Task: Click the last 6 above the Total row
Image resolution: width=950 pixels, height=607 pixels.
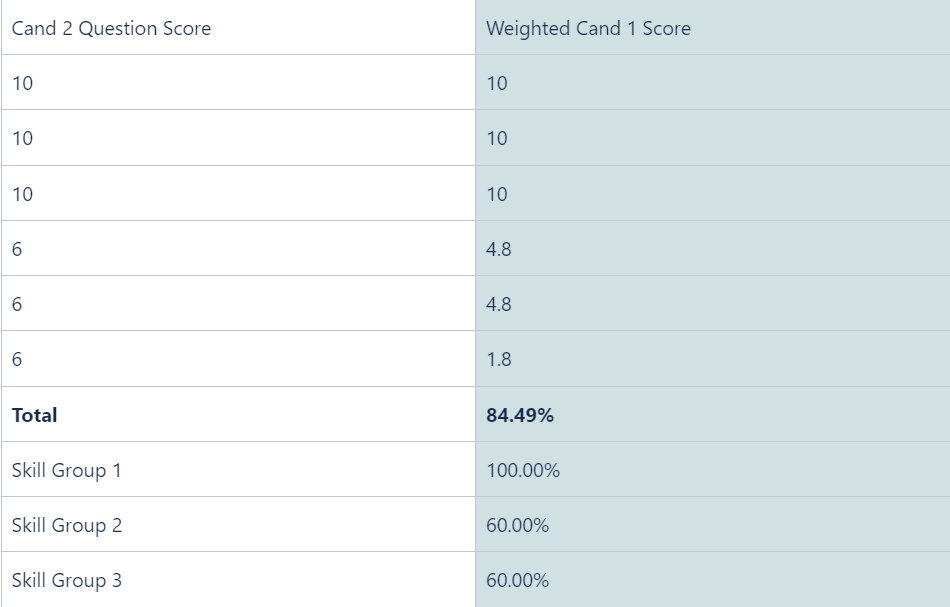Action: click(x=238, y=359)
